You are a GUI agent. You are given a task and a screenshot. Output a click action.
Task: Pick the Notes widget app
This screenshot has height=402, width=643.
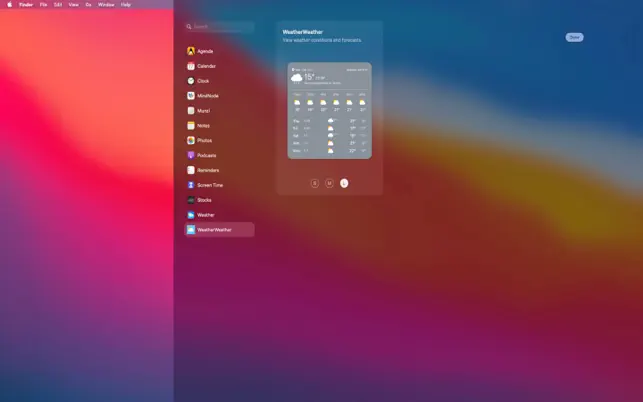pos(203,126)
